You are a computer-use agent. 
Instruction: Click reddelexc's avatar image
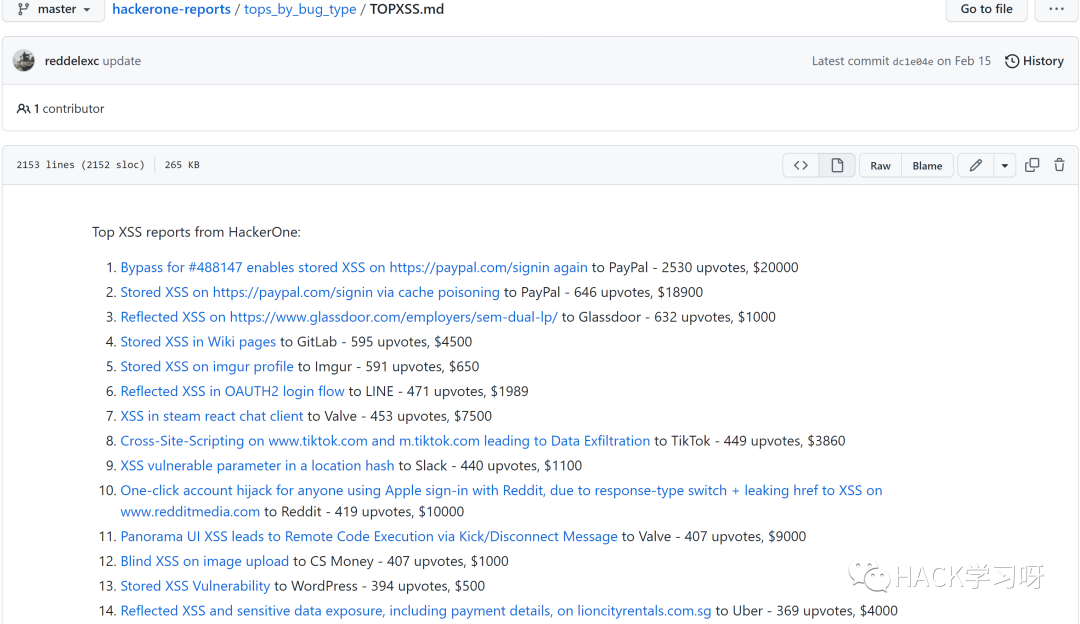click(x=24, y=61)
